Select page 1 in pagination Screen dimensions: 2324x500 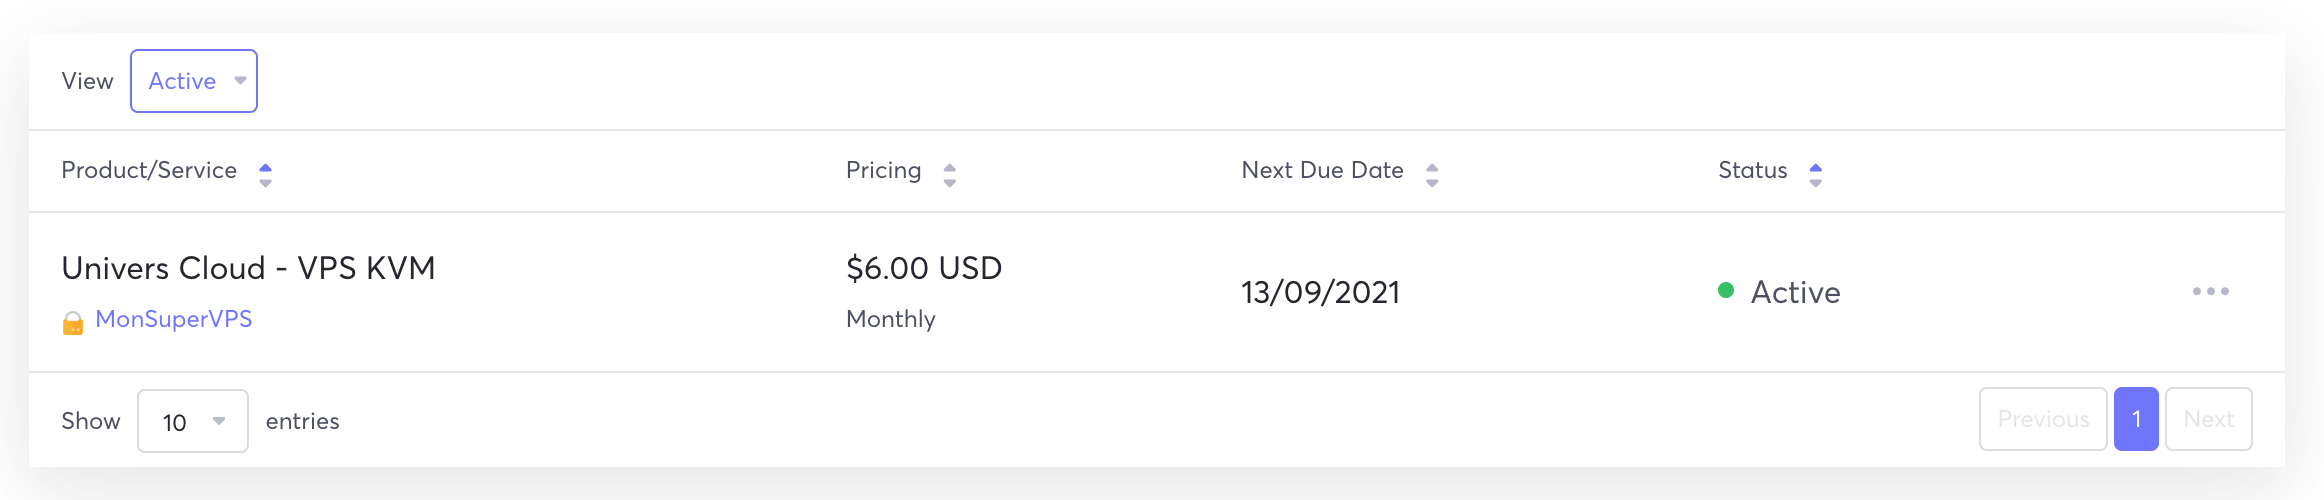(2136, 419)
